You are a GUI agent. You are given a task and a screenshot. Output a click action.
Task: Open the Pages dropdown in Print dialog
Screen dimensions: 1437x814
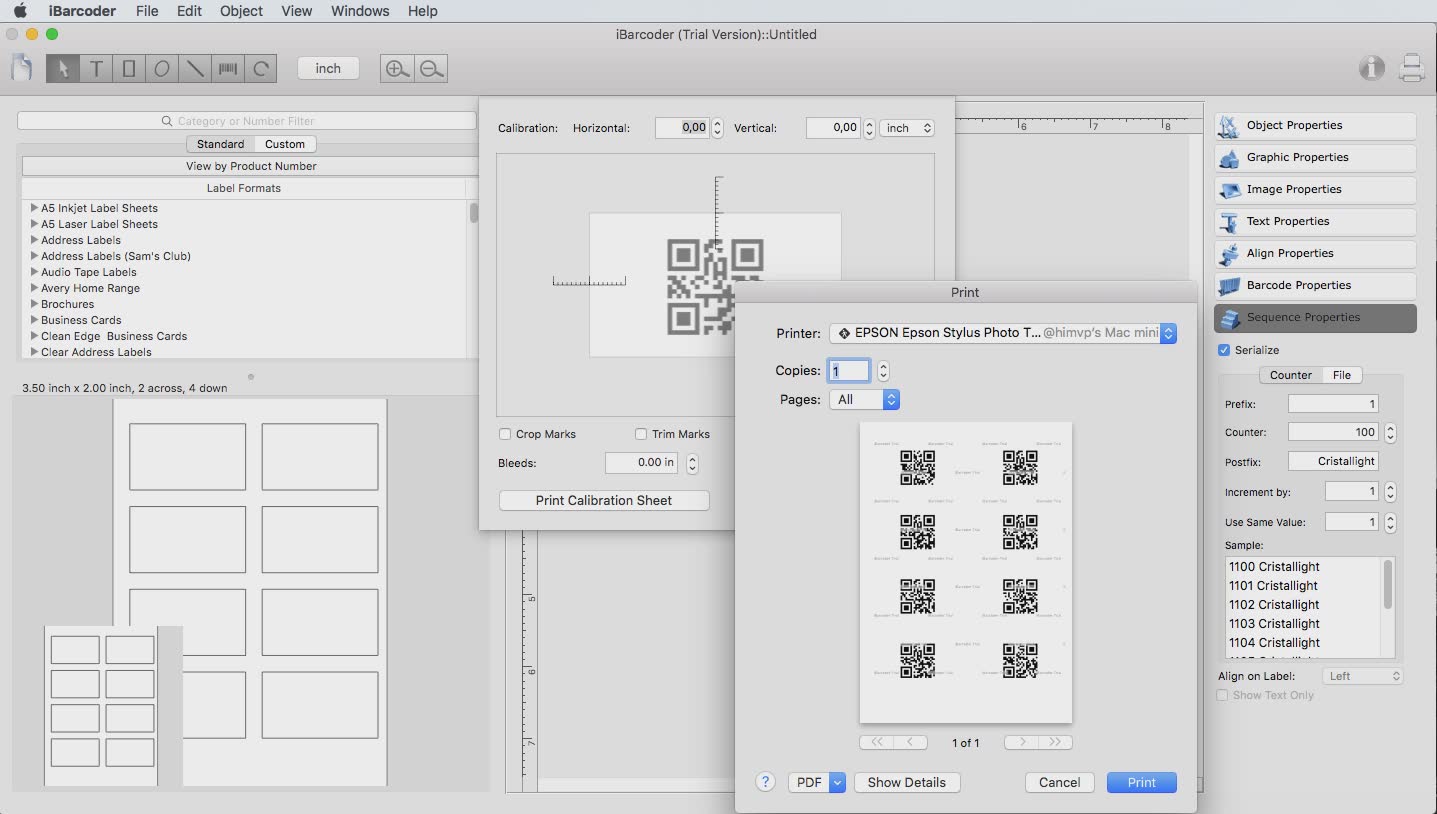pyautogui.click(x=864, y=399)
